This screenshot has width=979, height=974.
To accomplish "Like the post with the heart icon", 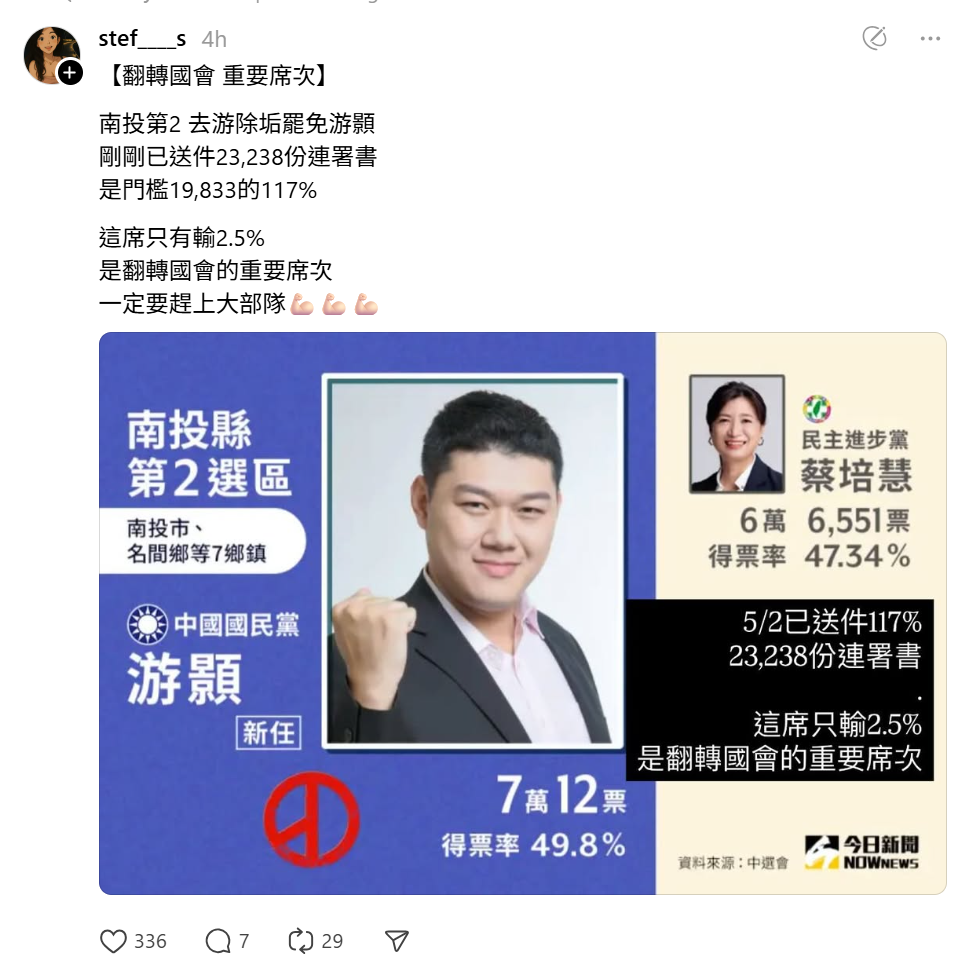I will (x=113, y=941).
